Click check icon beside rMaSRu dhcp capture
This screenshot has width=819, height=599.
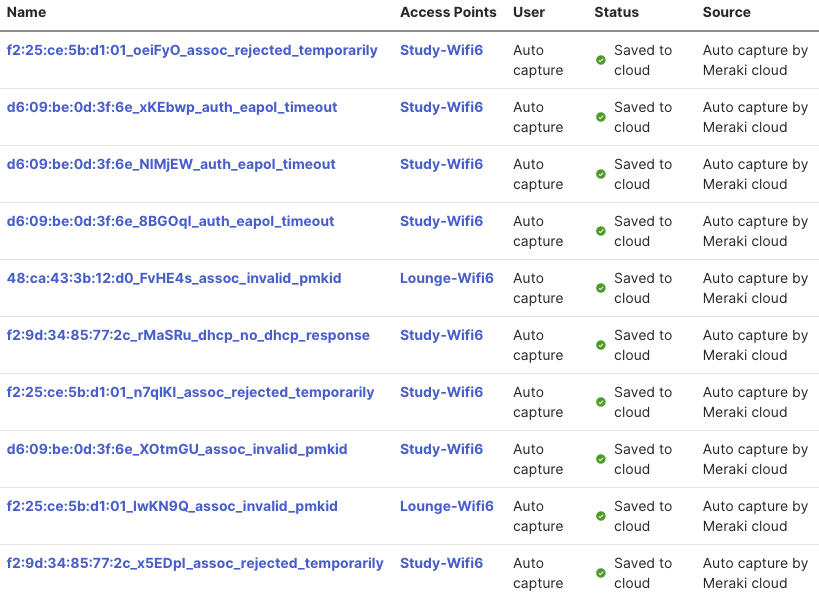pyautogui.click(x=601, y=345)
